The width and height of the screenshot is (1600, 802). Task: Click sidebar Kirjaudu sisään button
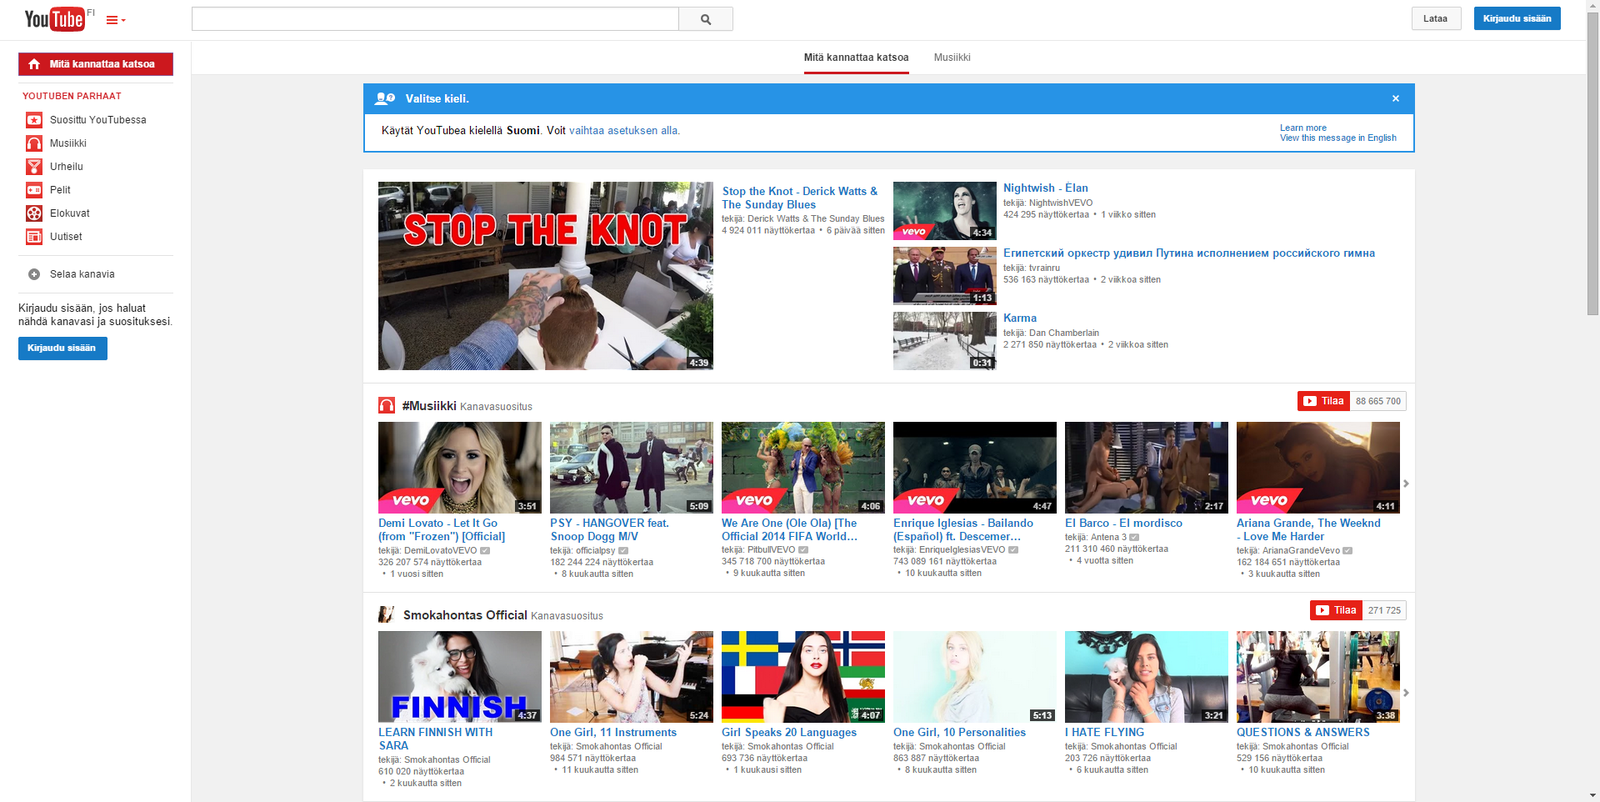(x=62, y=348)
